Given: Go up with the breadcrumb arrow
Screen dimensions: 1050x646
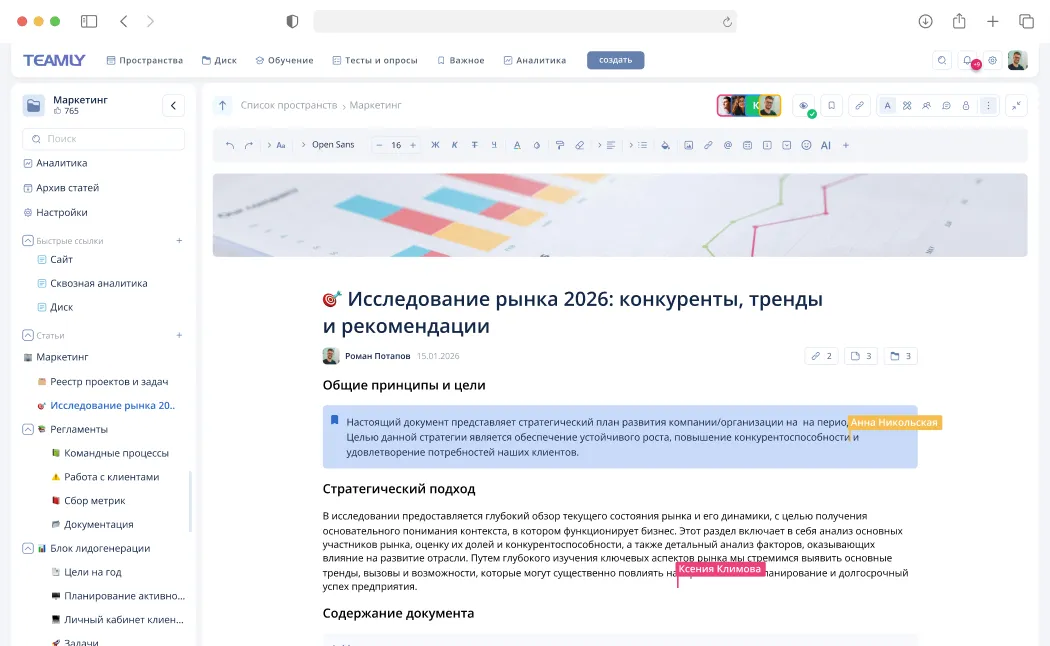Looking at the screenshot, I should tap(223, 105).
